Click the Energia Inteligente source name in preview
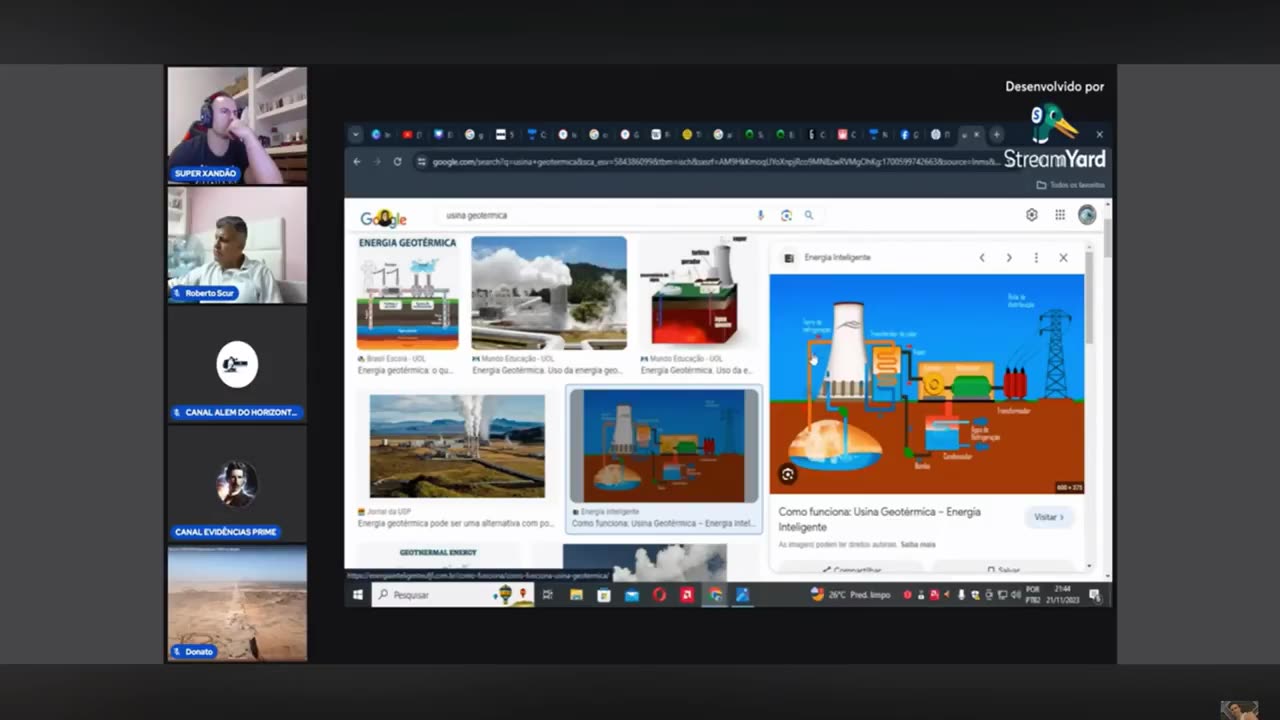 point(837,258)
